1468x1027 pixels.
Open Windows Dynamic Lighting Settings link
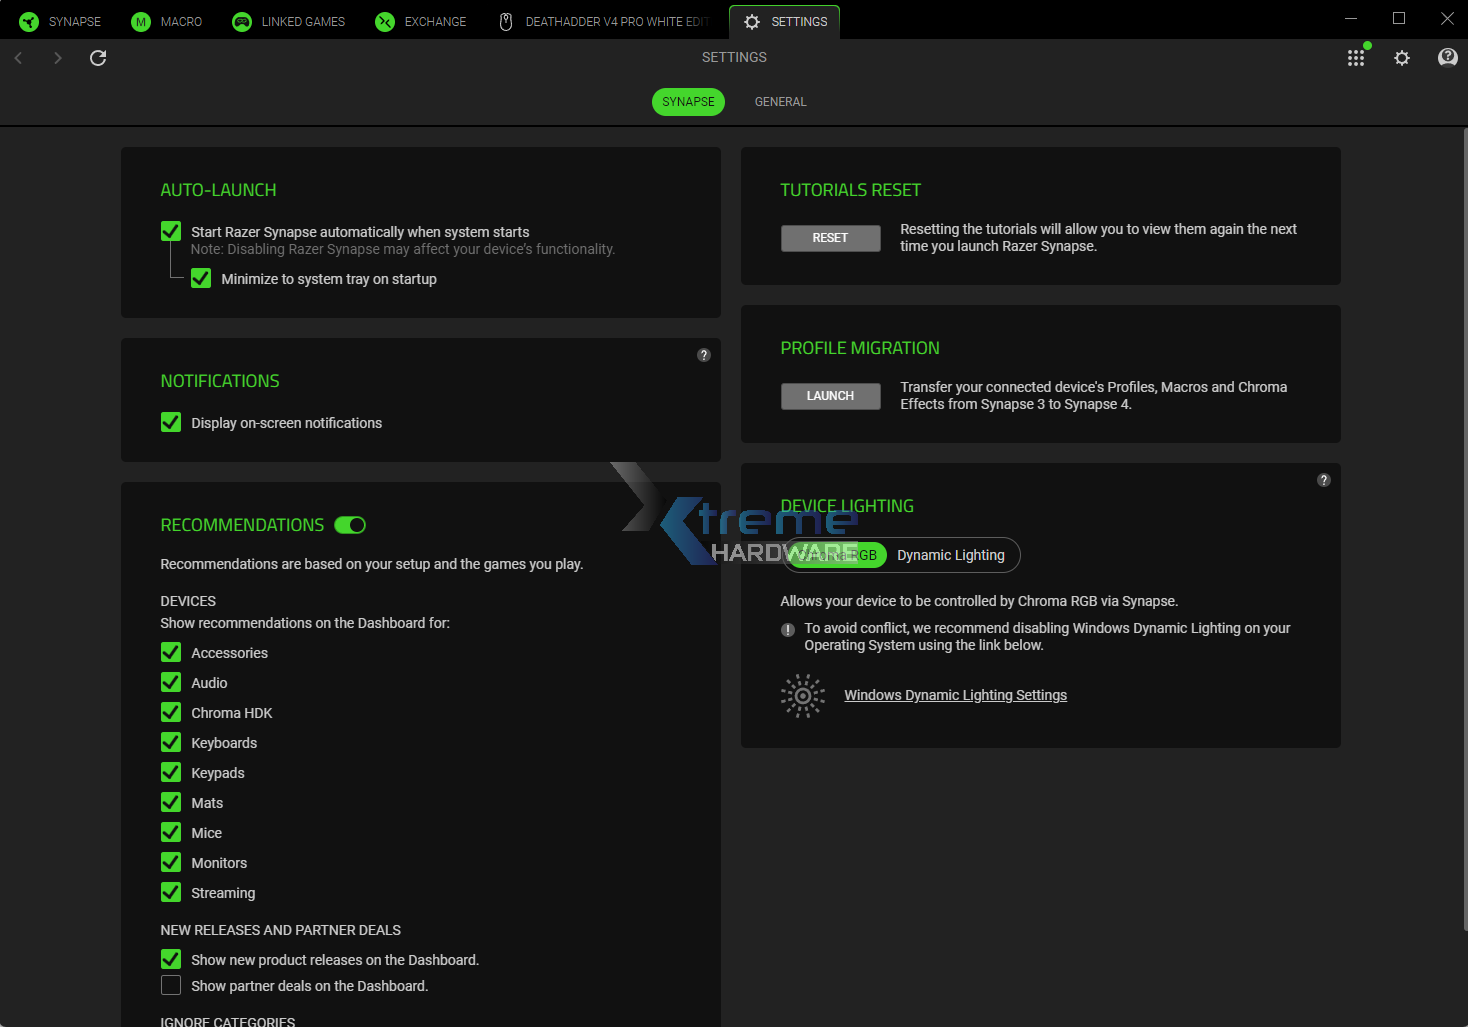click(955, 694)
